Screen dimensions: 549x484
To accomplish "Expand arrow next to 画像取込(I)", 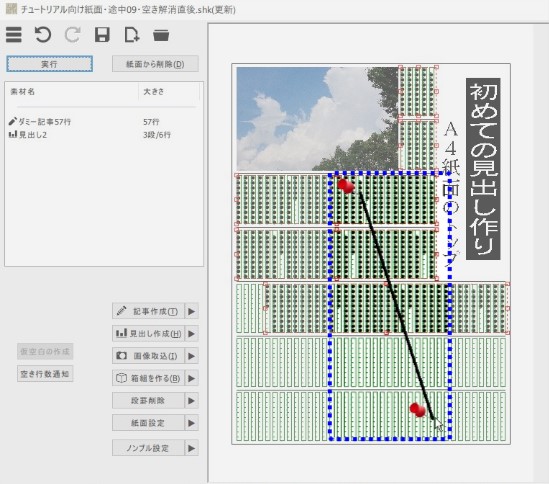I will [x=192, y=356].
